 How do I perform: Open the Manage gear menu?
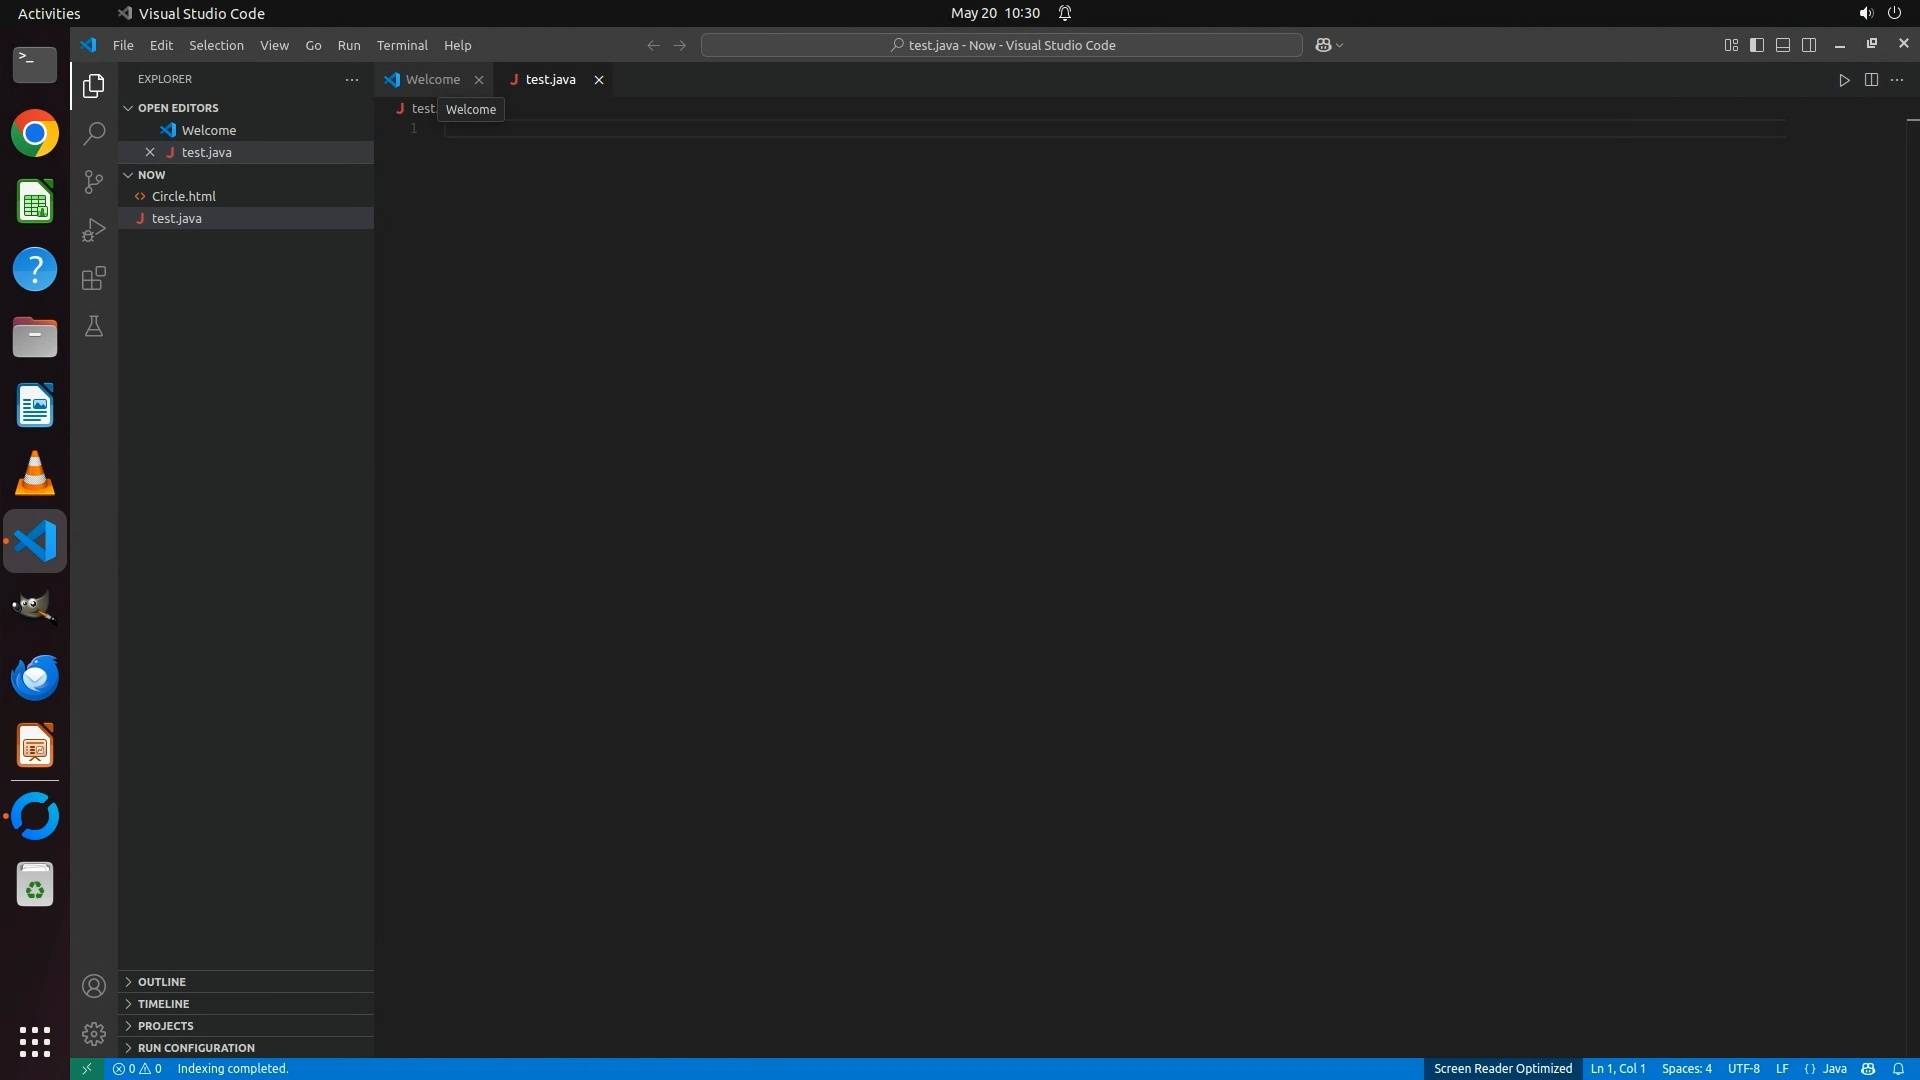(94, 1033)
